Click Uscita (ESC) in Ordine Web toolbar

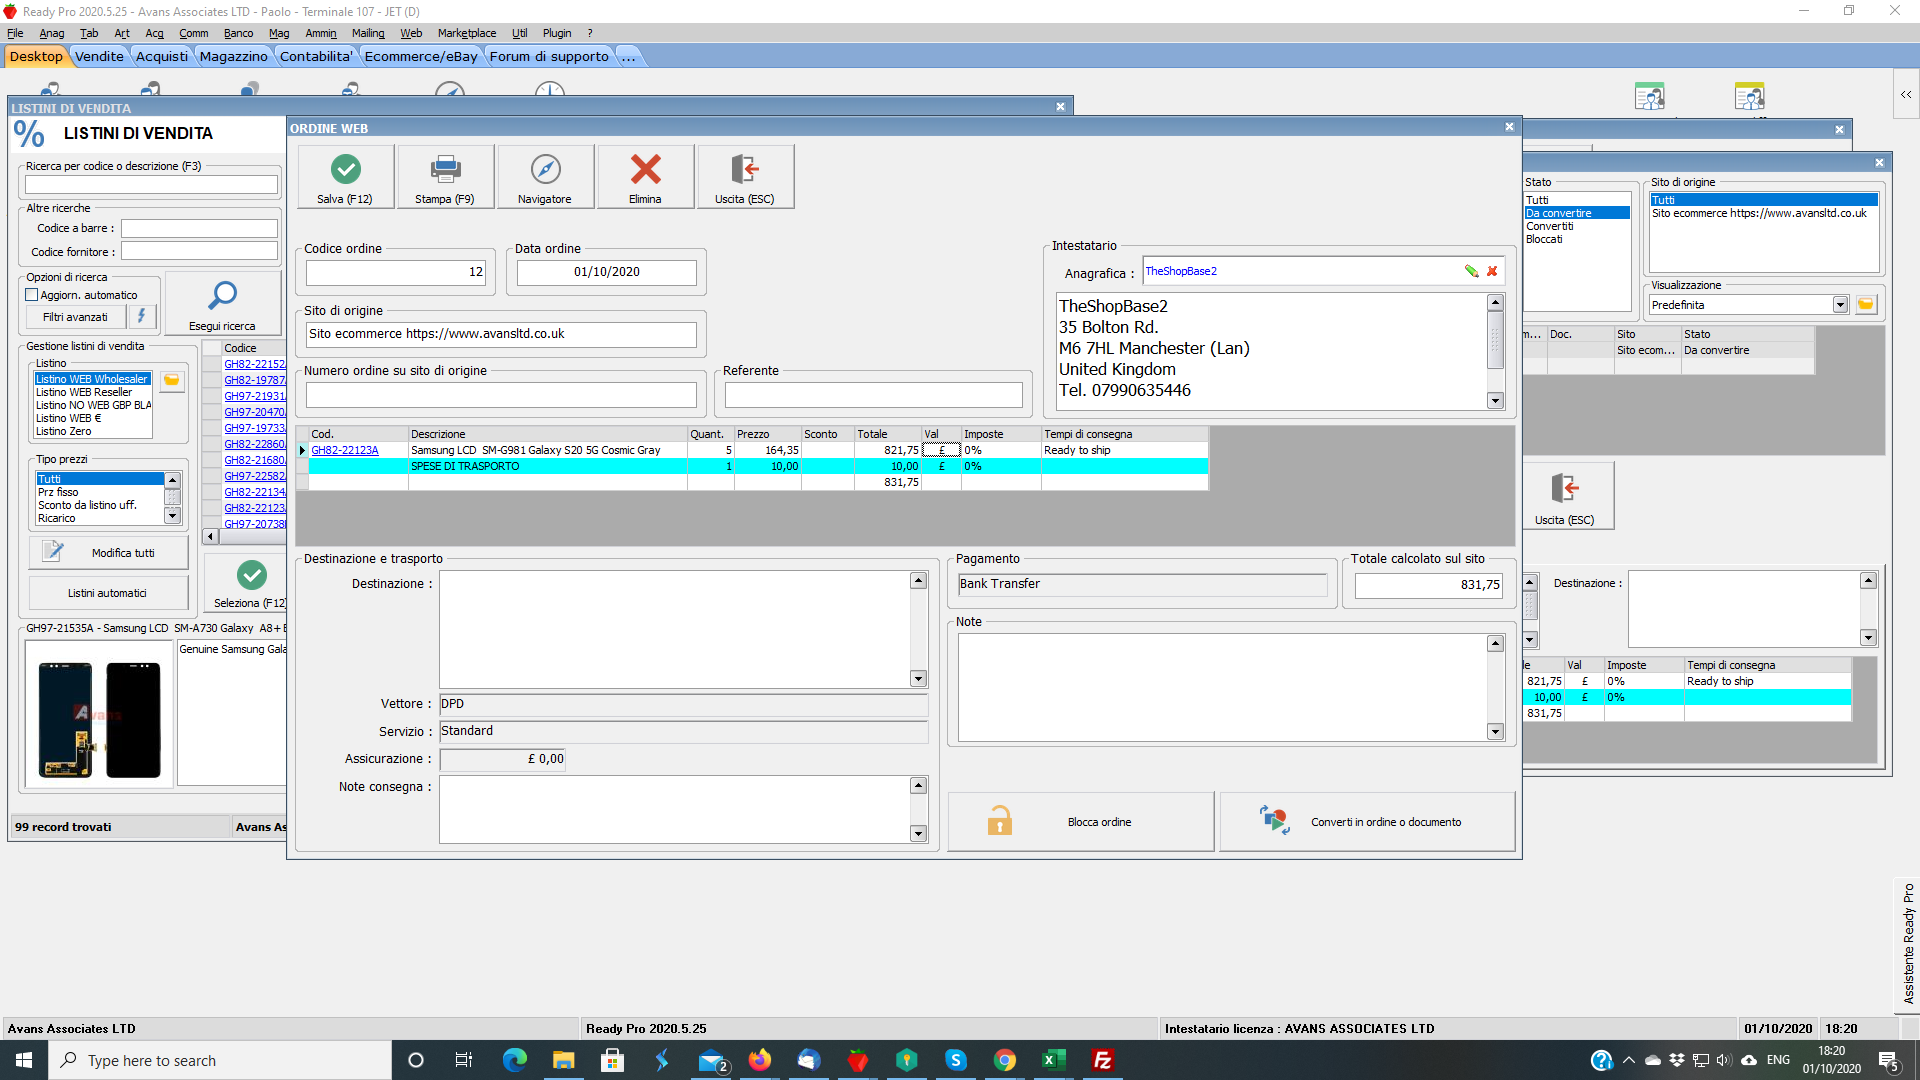coord(745,177)
